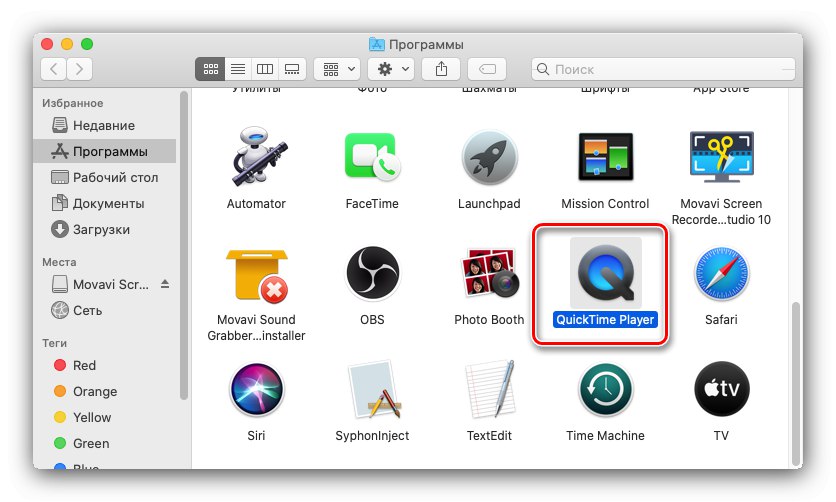836x502 pixels.
Task: Click the Edit Tags toolbar button
Action: click(487, 69)
